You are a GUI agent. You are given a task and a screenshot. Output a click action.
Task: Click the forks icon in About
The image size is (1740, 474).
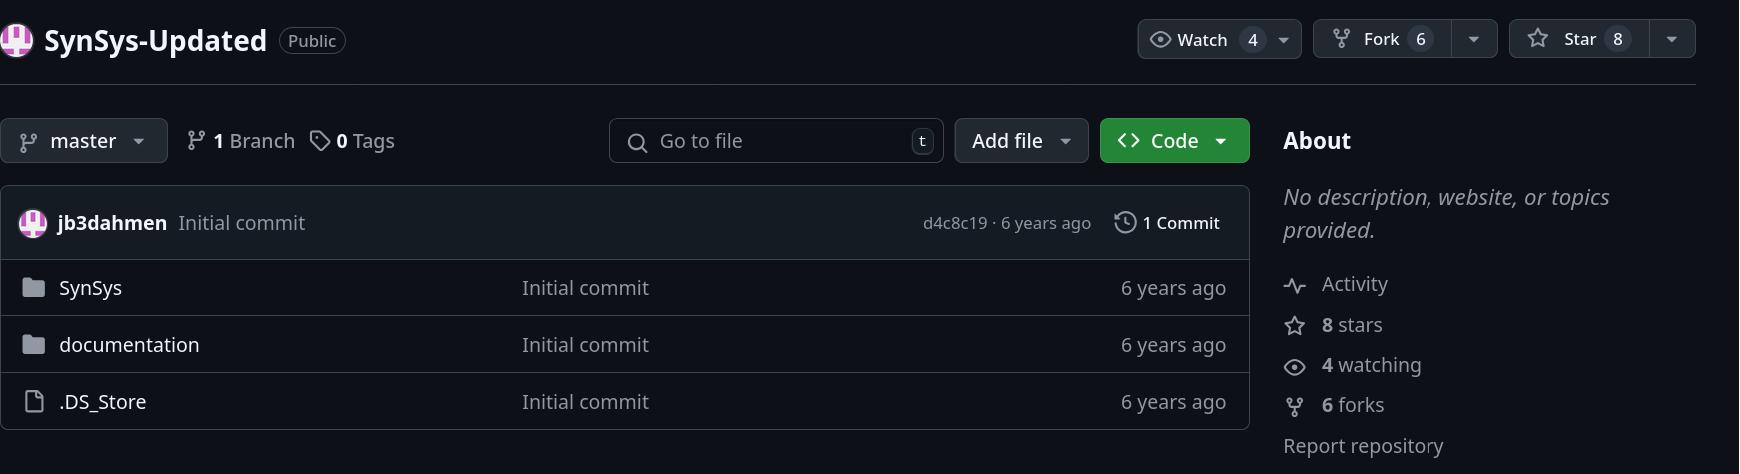click(1295, 406)
